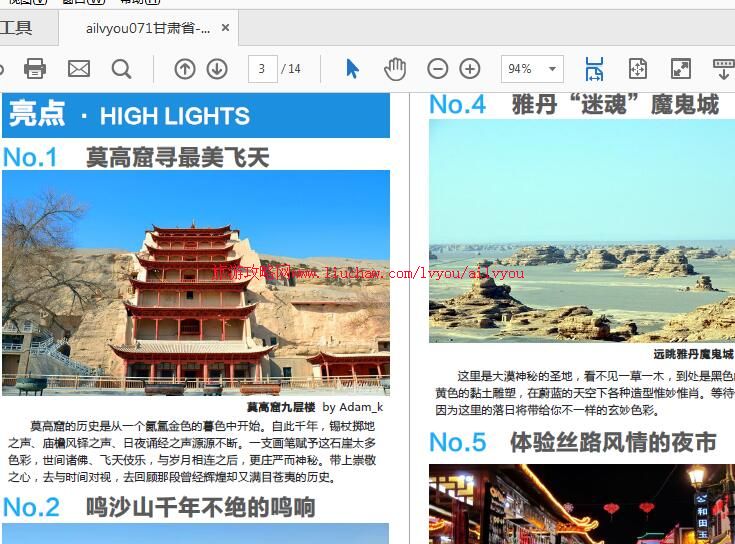Click the liuchaw.com watermark URL
The height and width of the screenshot is (544, 735).
click(x=370, y=273)
